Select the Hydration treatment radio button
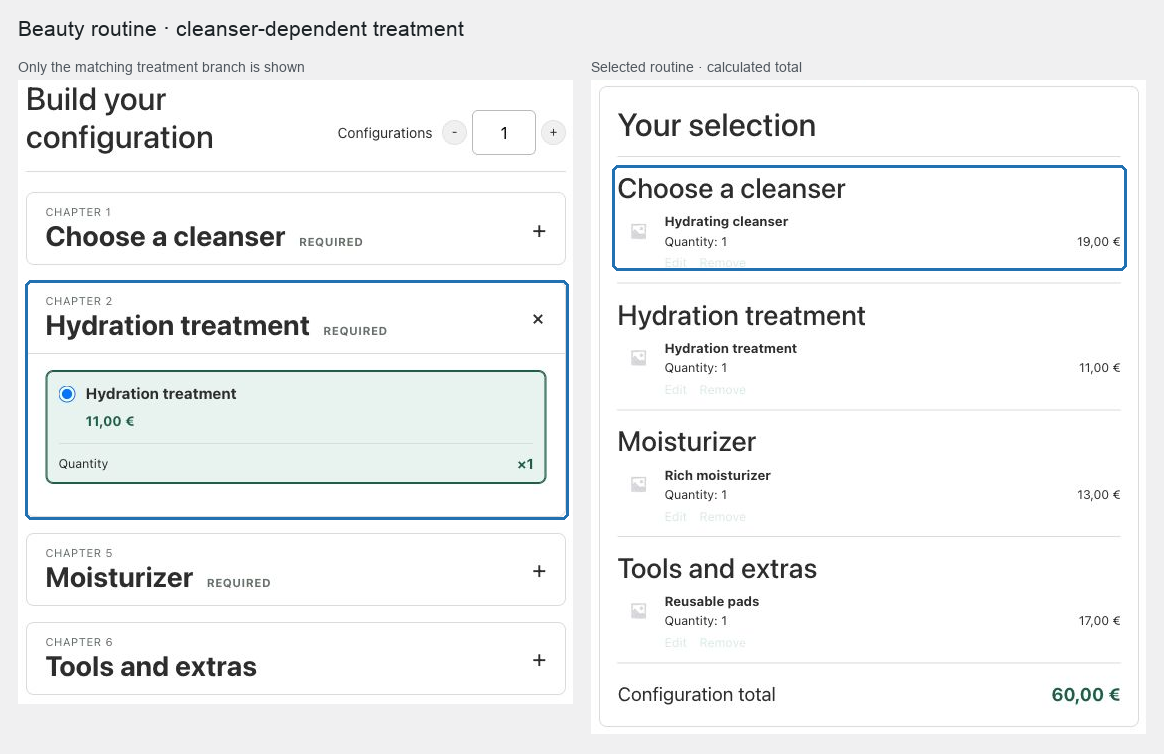 (x=67, y=394)
